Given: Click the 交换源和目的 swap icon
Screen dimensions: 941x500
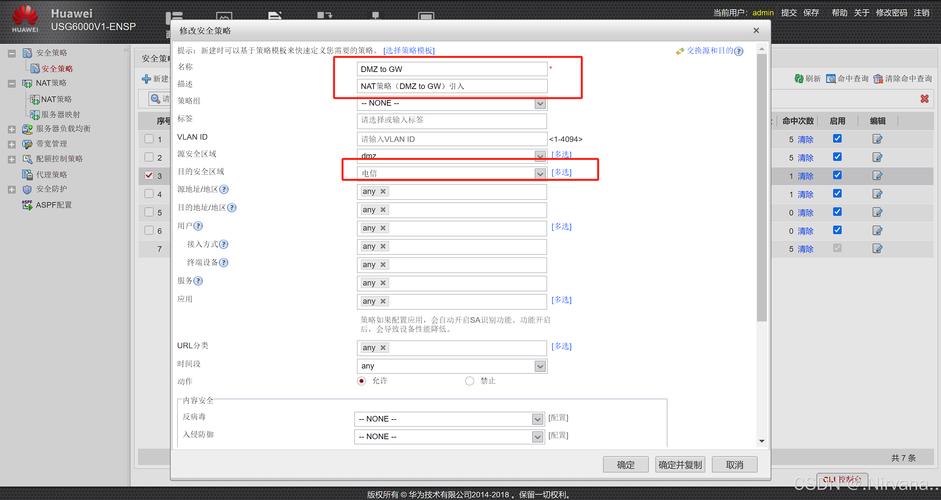Looking at the screenshot, I should point(680,52).
